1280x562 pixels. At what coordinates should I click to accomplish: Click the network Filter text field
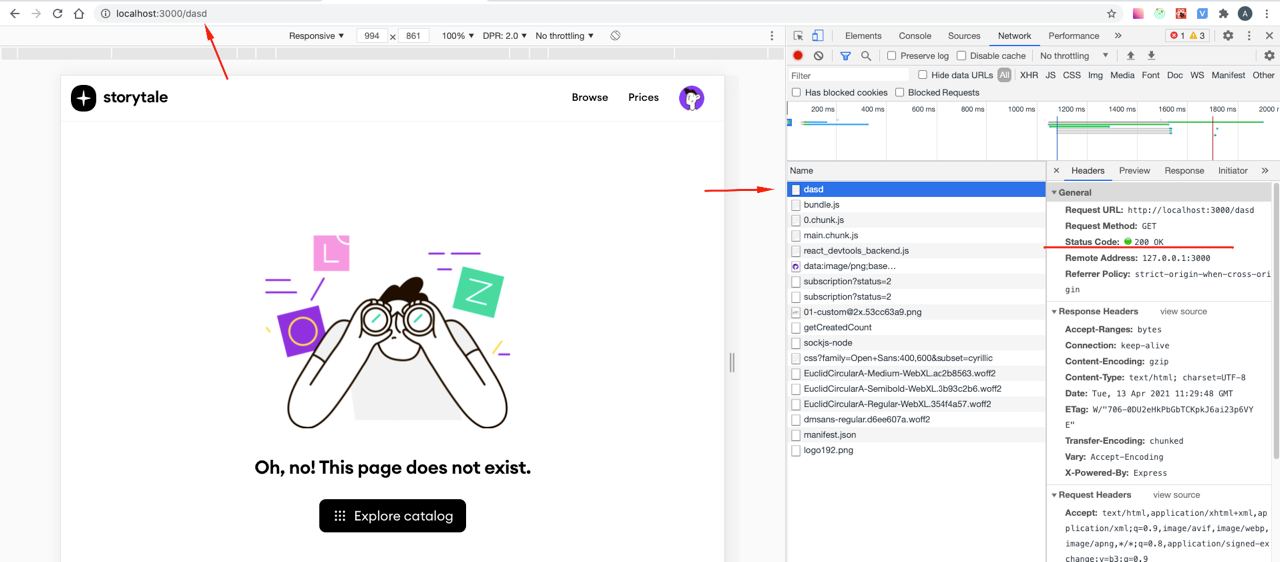click(x=850, y=75)
